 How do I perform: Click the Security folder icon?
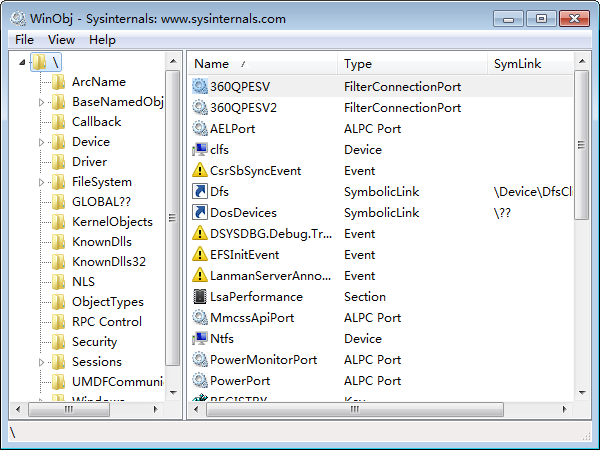point(58,342)
